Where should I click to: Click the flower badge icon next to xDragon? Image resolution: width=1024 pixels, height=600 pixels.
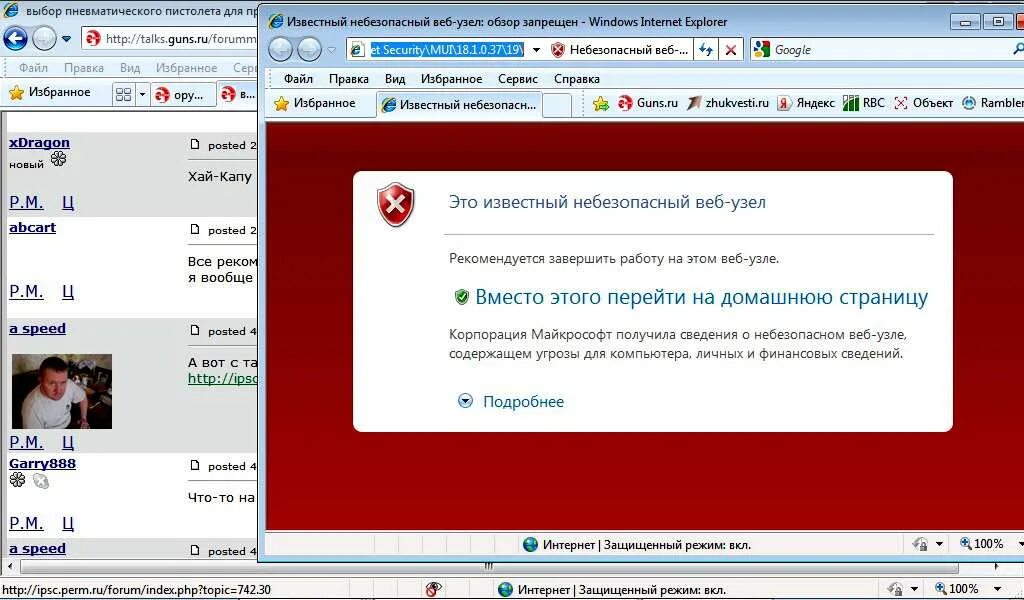[59, 159]
